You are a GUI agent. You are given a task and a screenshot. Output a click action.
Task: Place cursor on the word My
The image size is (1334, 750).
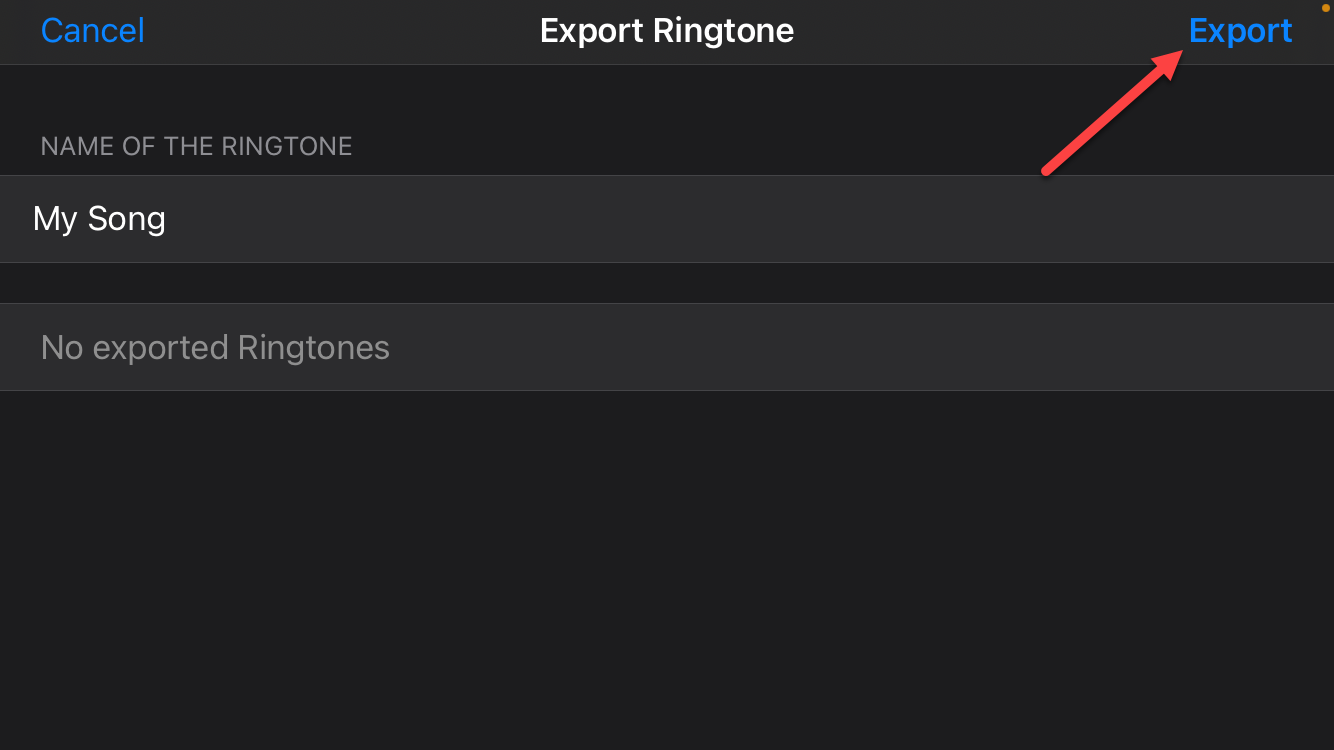[55, 219]
